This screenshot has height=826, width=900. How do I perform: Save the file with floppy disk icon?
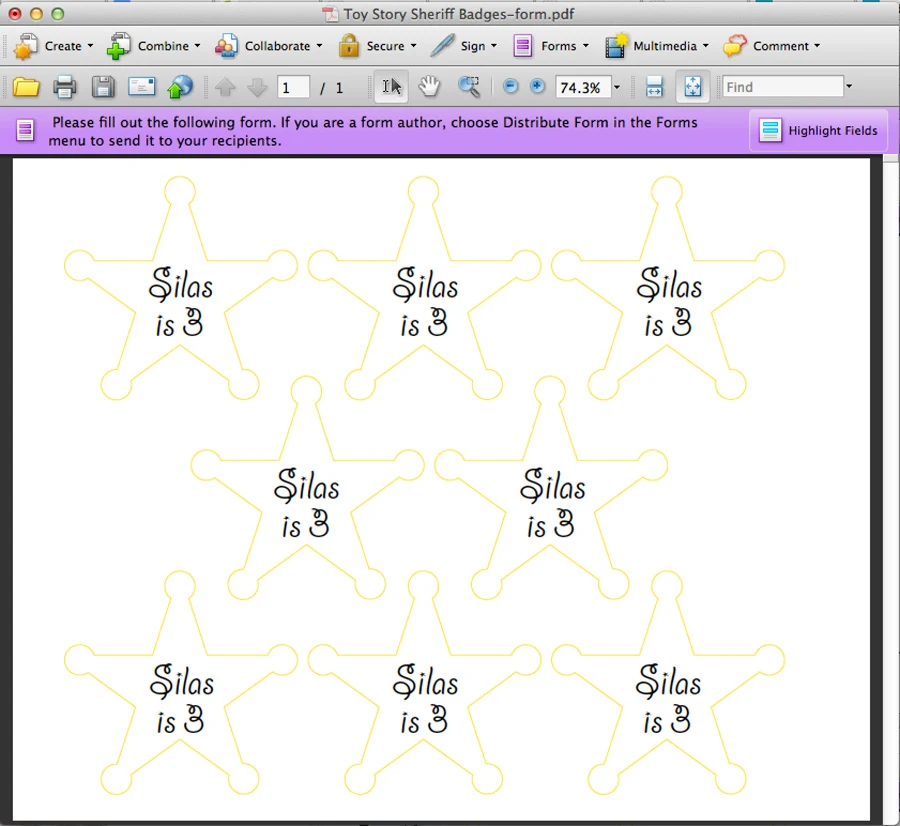click(x=103, y=87)
